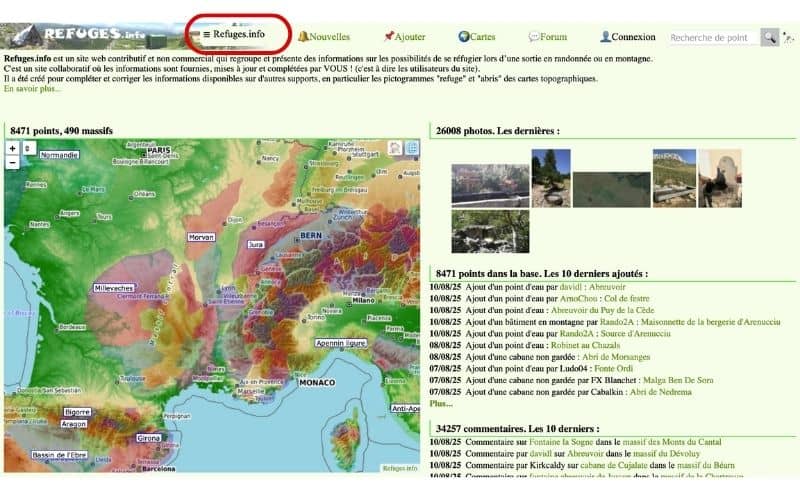Zoom in on the map with plus
800x500 pixels.
click(x=13, y=148)
